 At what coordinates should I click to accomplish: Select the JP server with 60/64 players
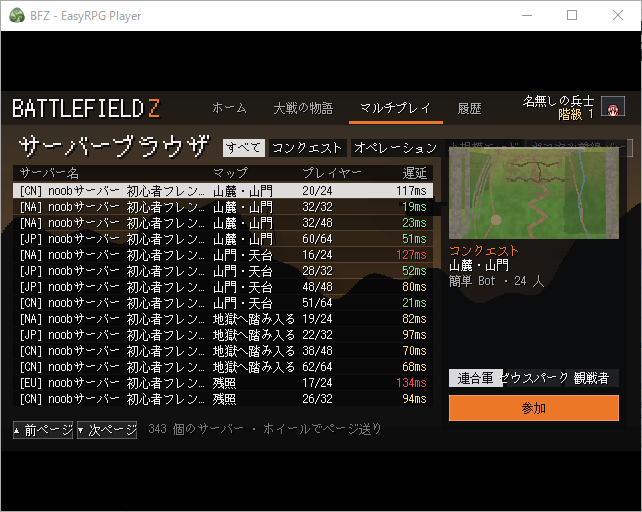click(223, 239)
